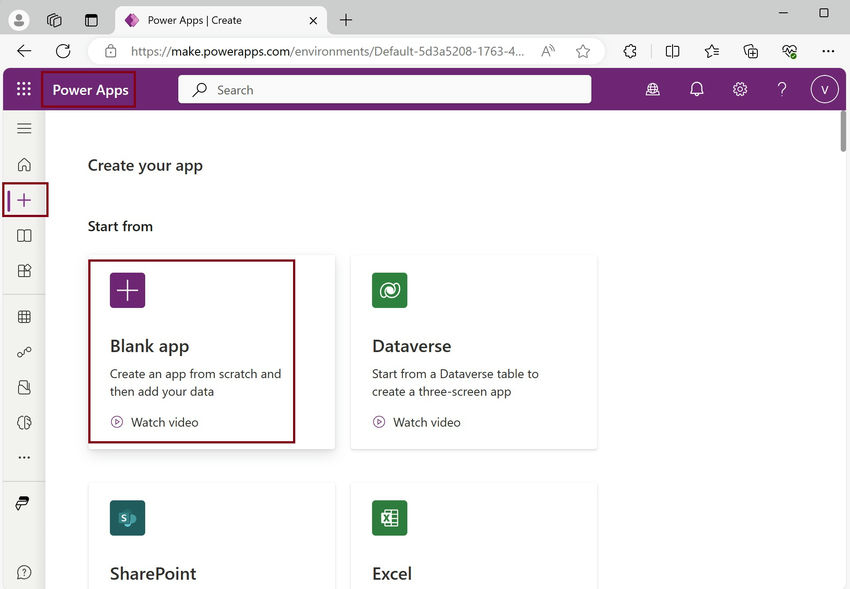Open the AI hub icon in sidebar
850x589 pixels.
coord(24,422)
